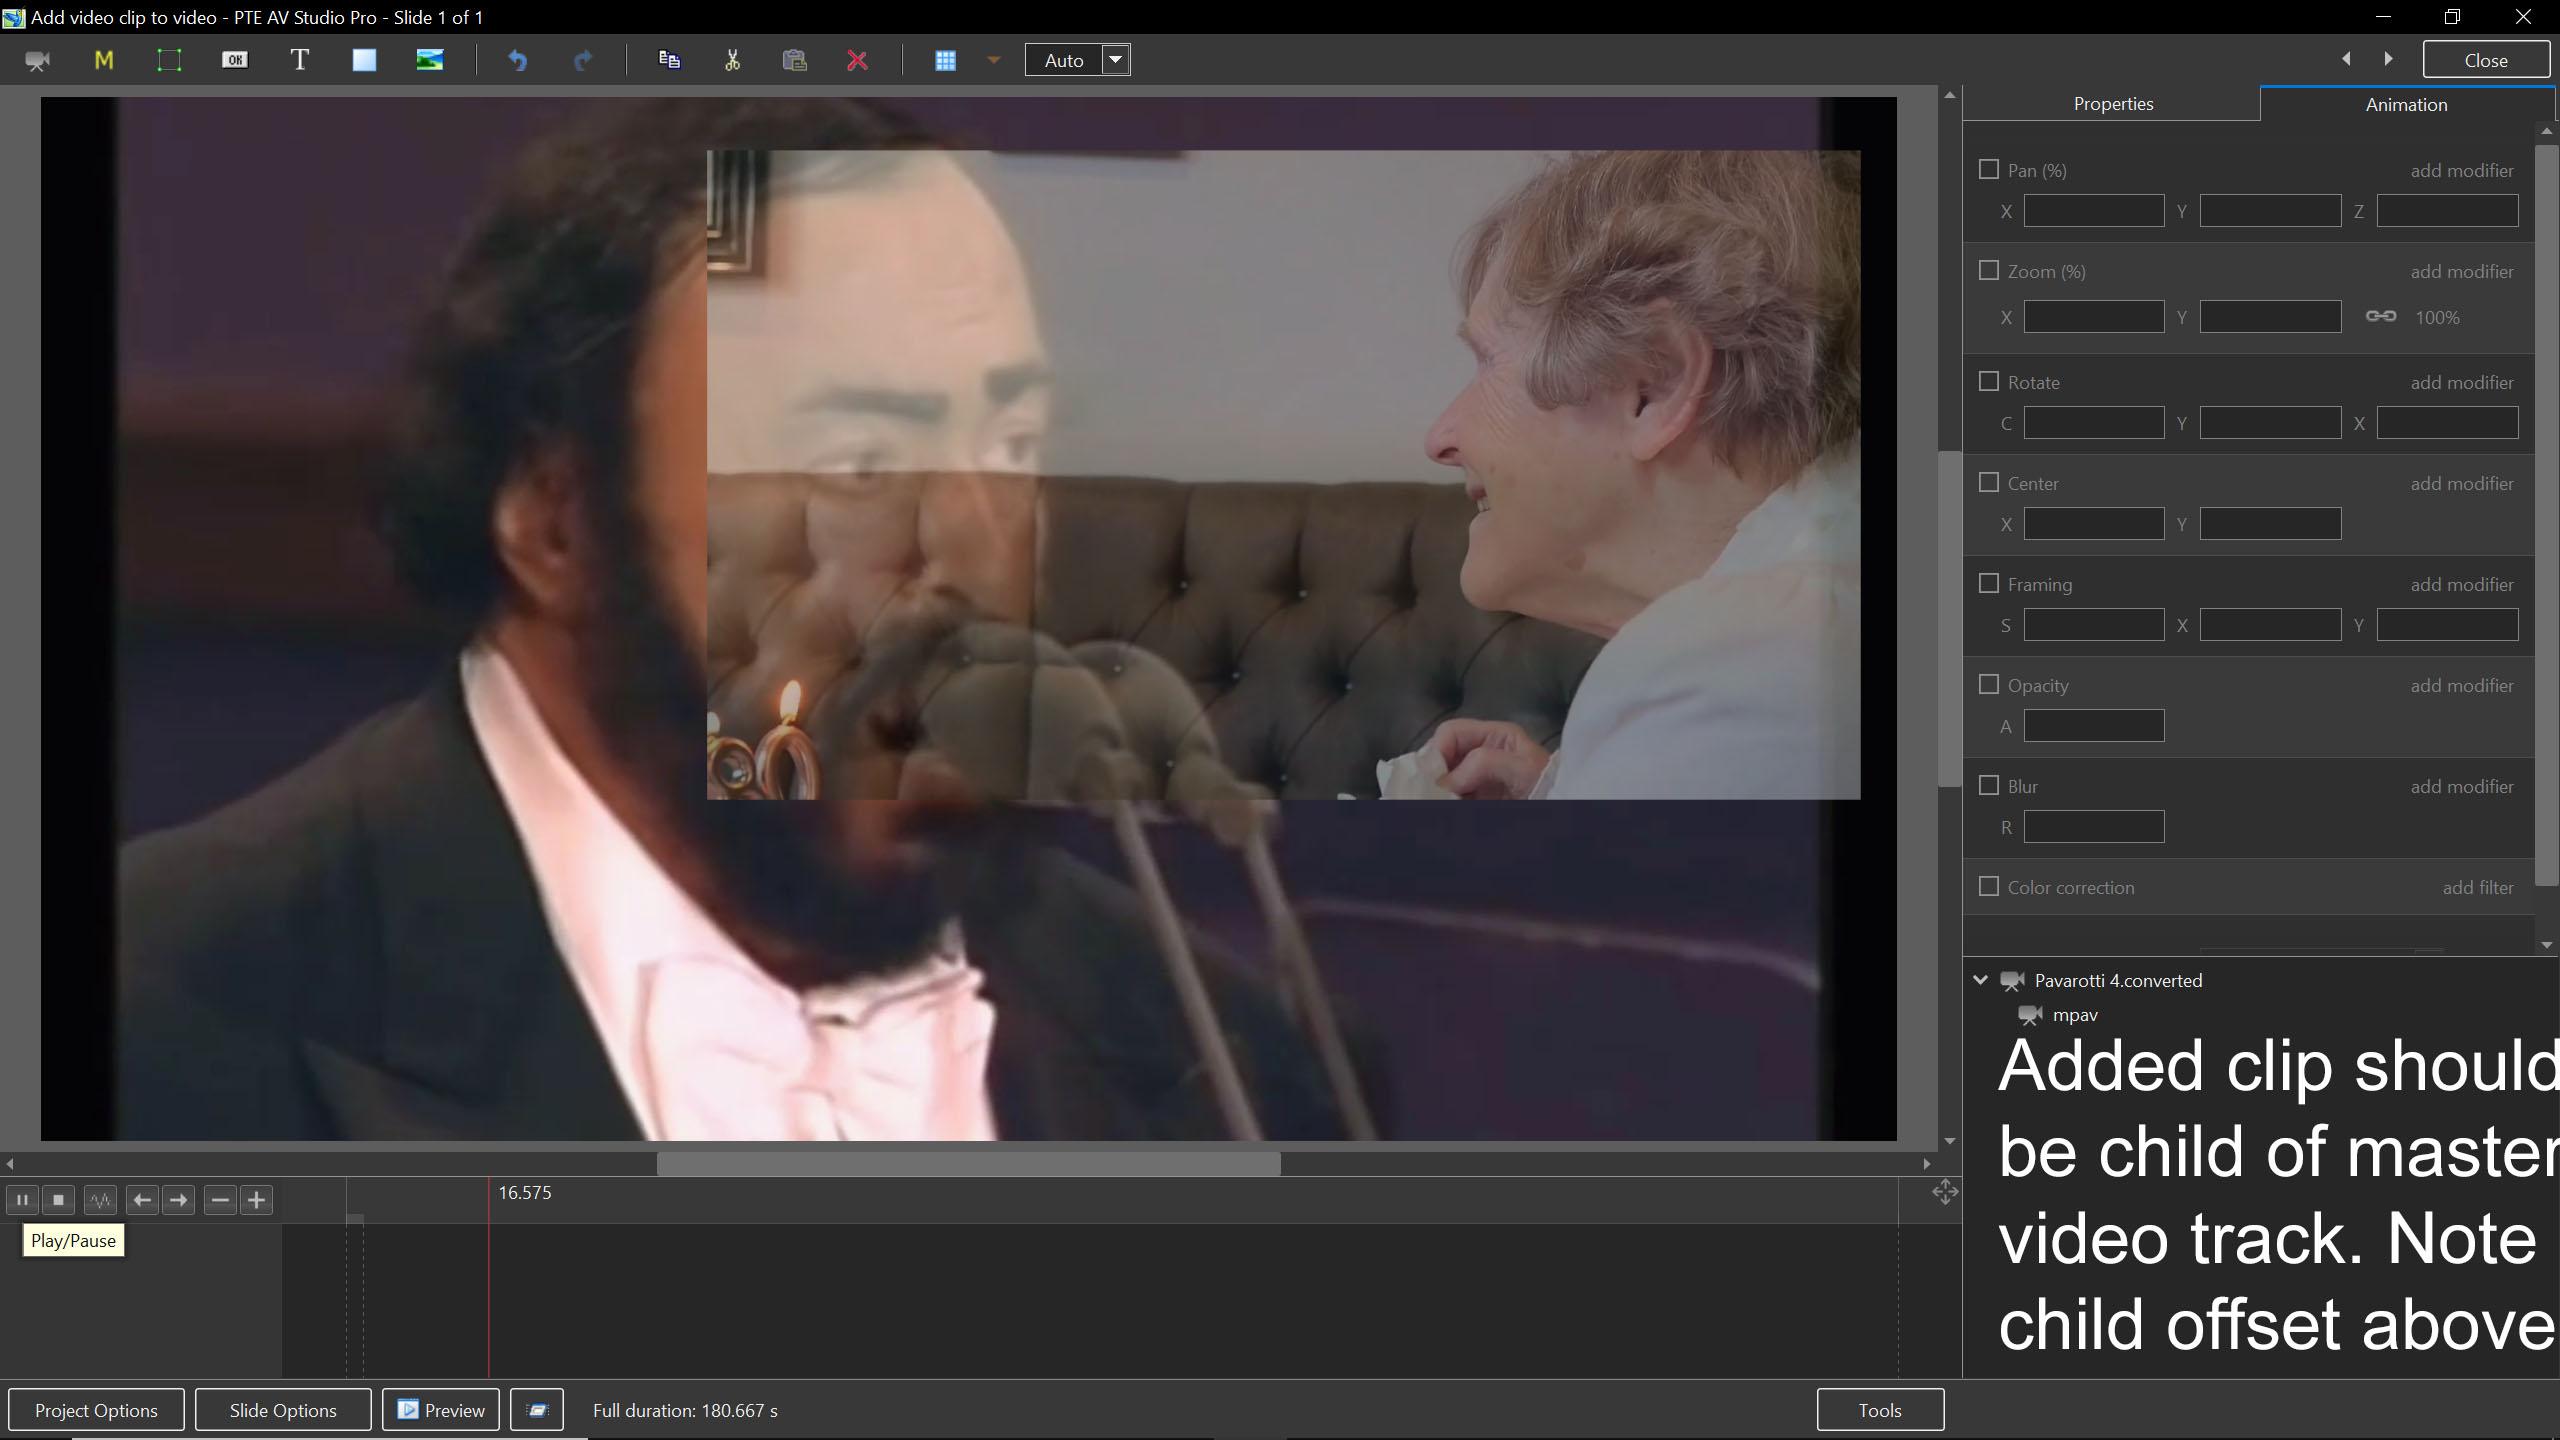Add an image object from the toolbar
Screen dimensions: 2560x1440
click(x=430, y=60)
